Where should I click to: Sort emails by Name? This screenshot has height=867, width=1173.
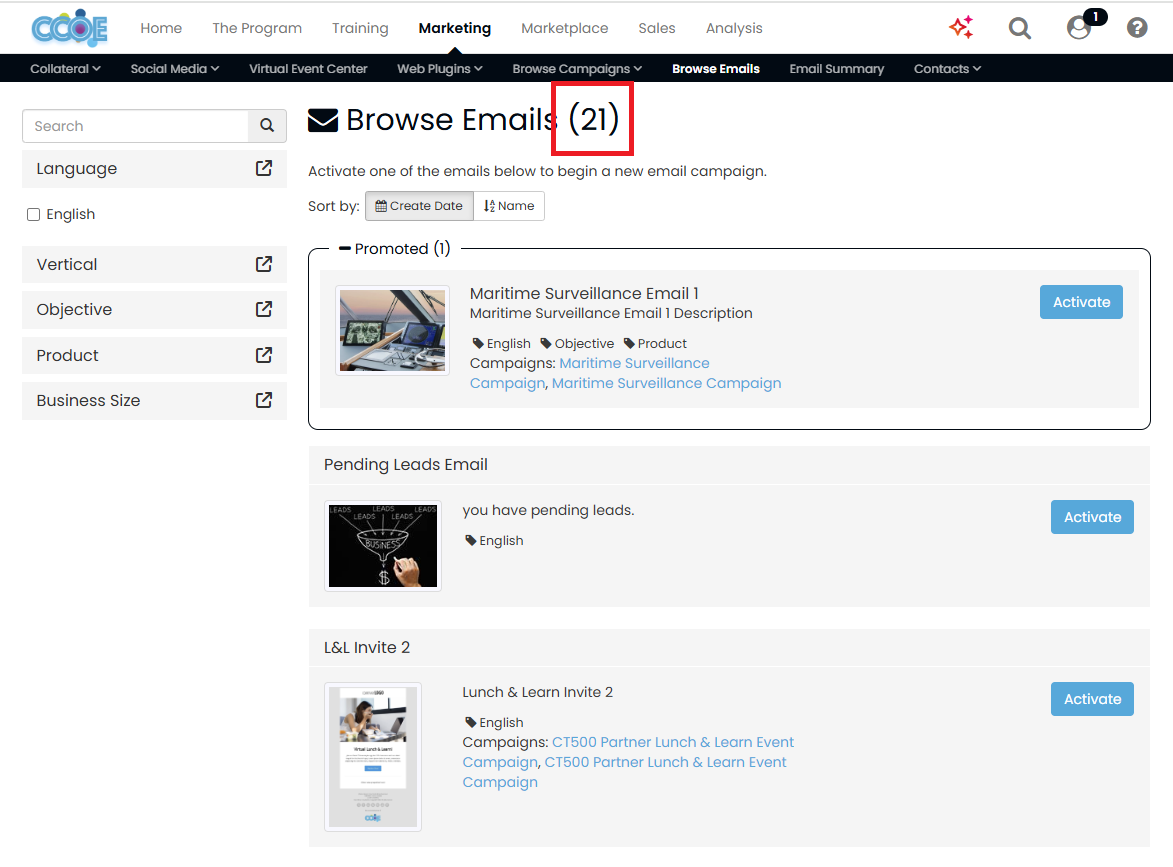tap(509, 206)
